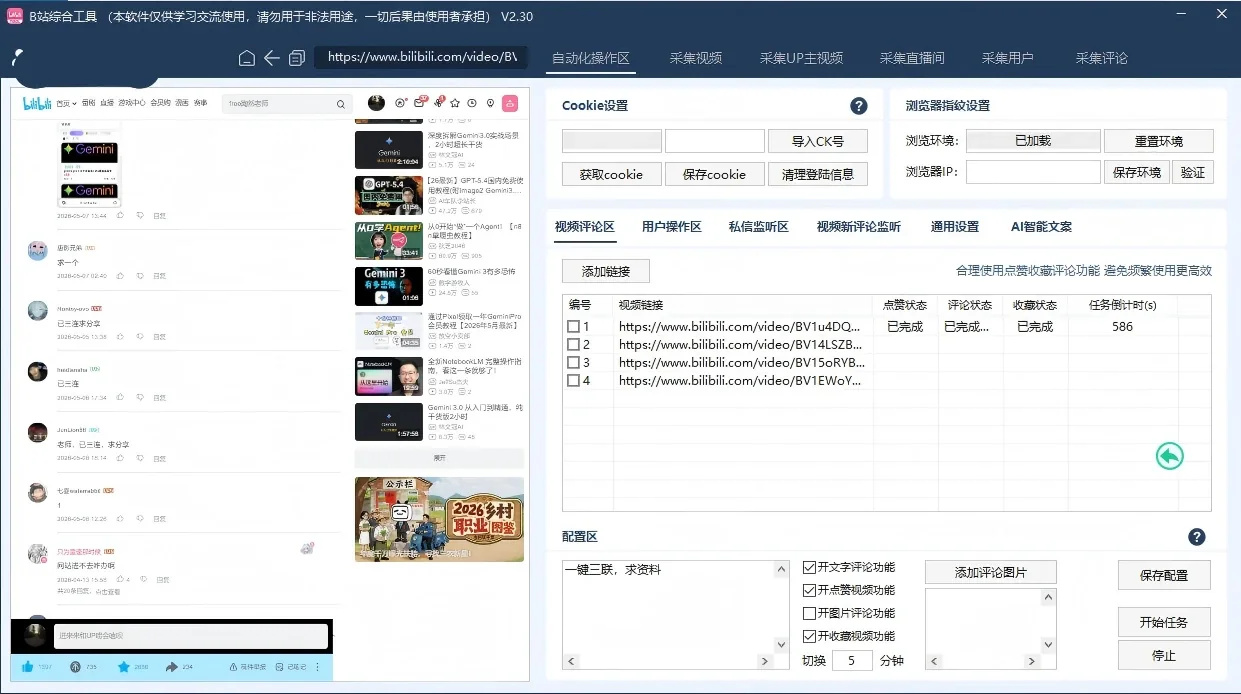Click the 导入CK号 button

(x=817, y=141)
